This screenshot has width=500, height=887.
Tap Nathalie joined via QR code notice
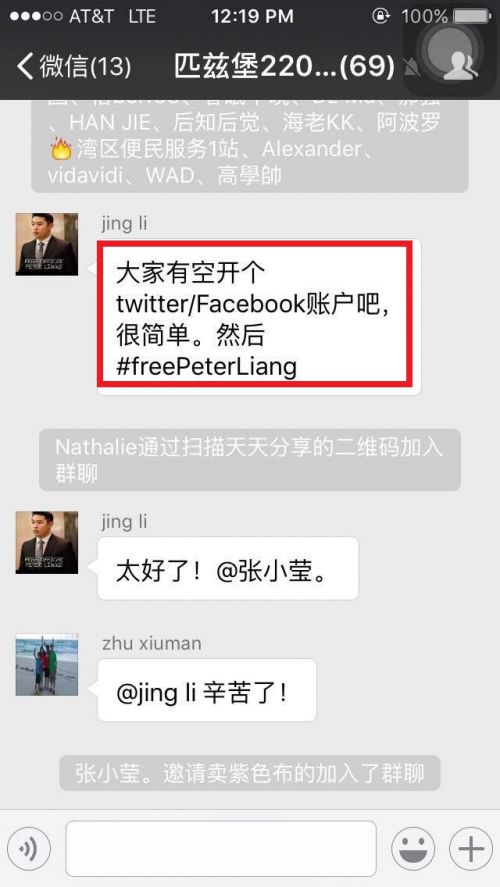[x=250, y=460]
